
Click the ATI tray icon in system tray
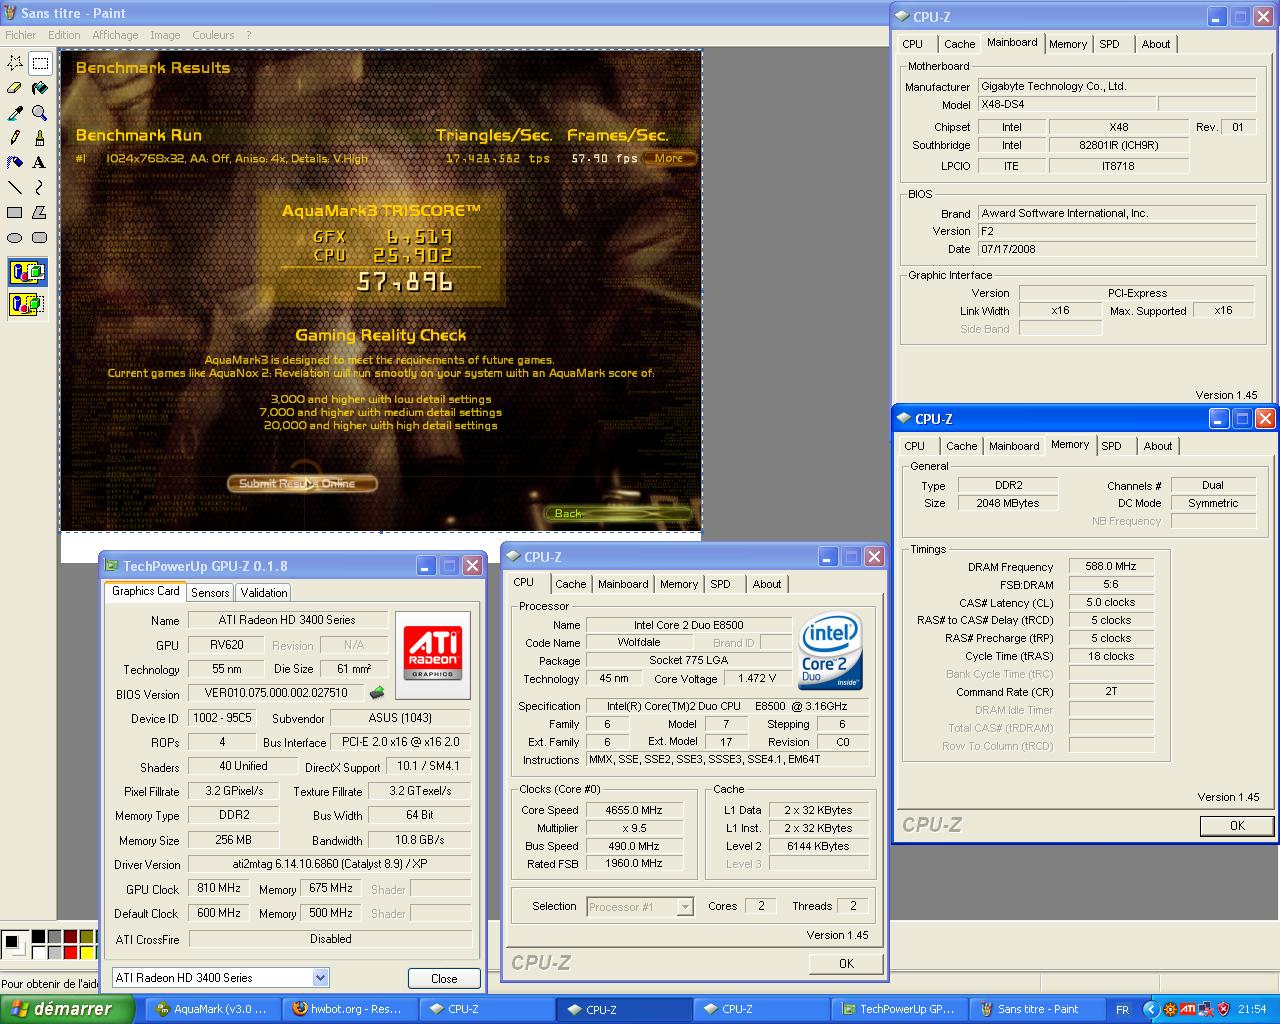(x=1188, y=1009)
